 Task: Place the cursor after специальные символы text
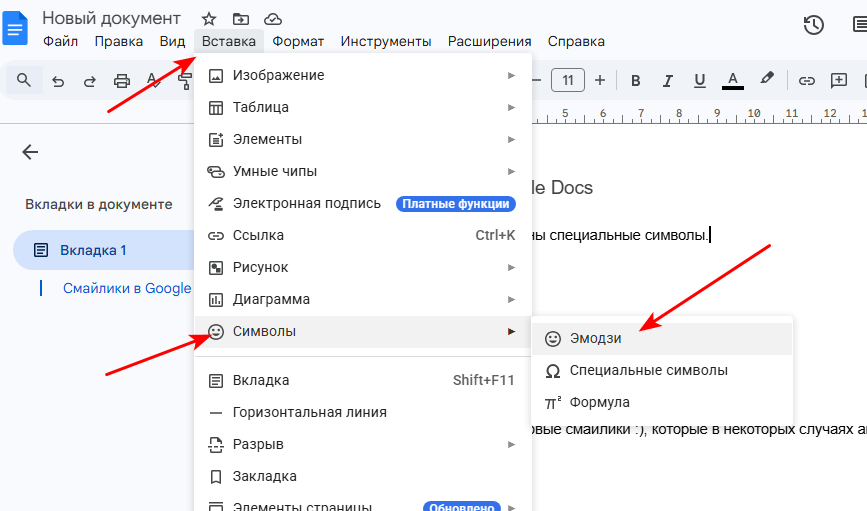click(709, 236)
